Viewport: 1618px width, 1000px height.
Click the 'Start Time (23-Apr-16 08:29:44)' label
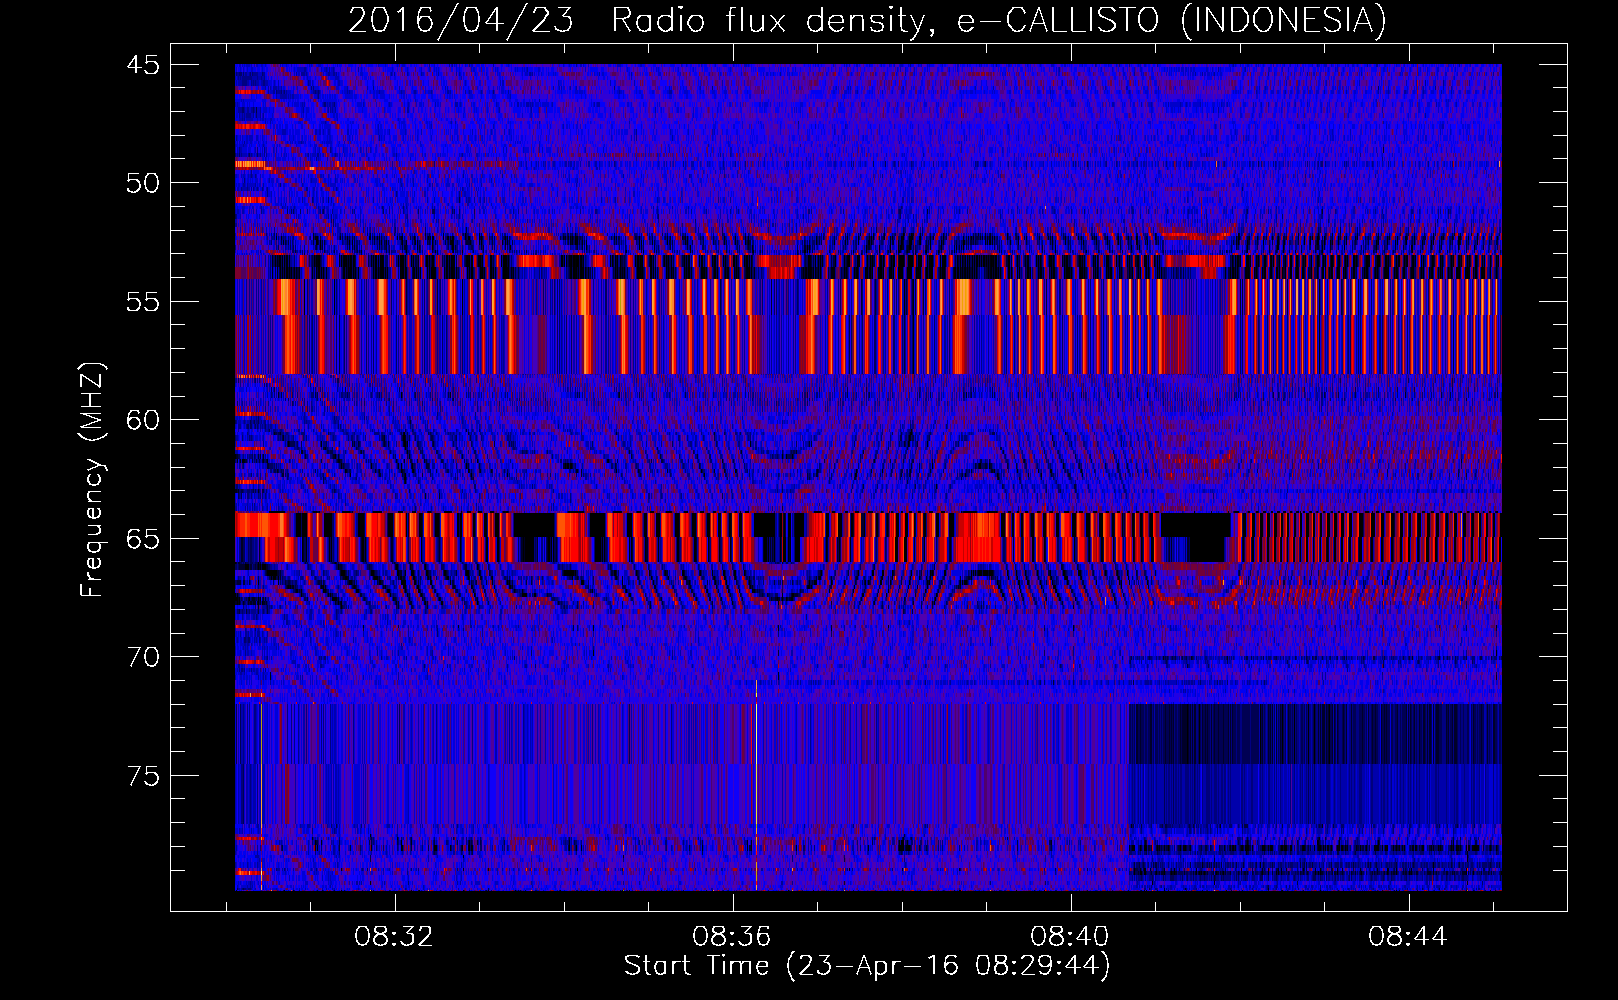pos(867,966)
